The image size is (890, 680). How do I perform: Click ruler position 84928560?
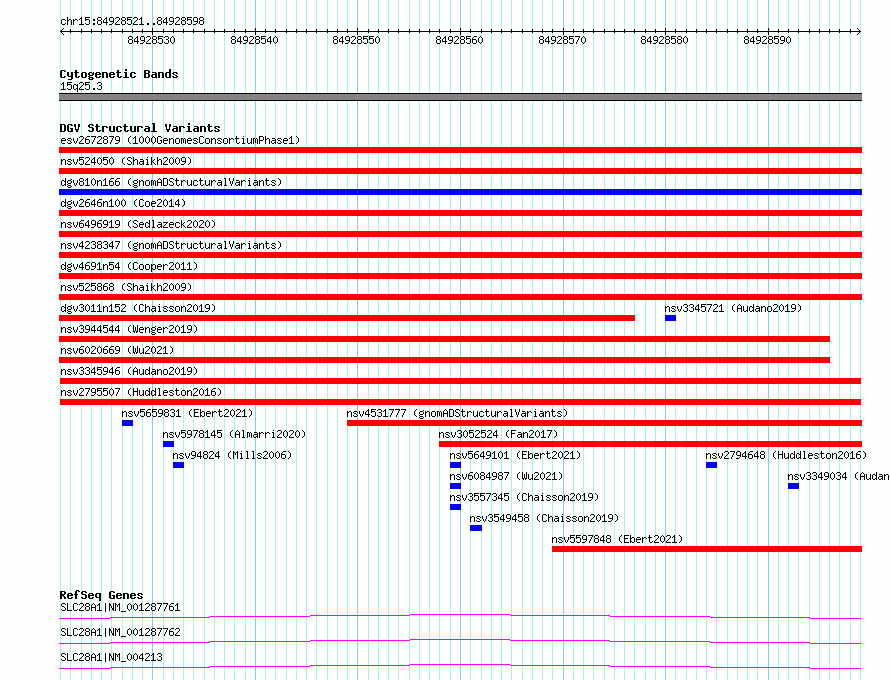[x=459, y=40]
